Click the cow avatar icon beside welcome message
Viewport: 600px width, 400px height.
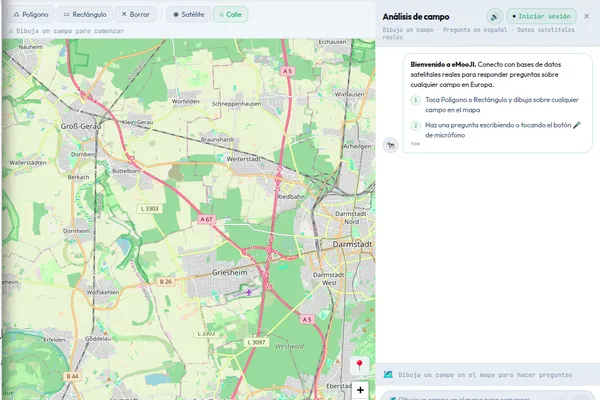(390, 145)
